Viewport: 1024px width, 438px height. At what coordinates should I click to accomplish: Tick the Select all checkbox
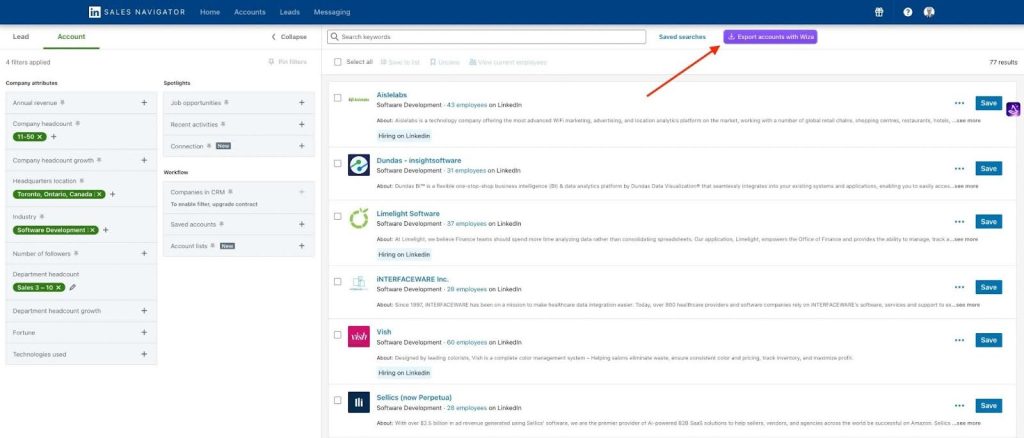(338, 62)
